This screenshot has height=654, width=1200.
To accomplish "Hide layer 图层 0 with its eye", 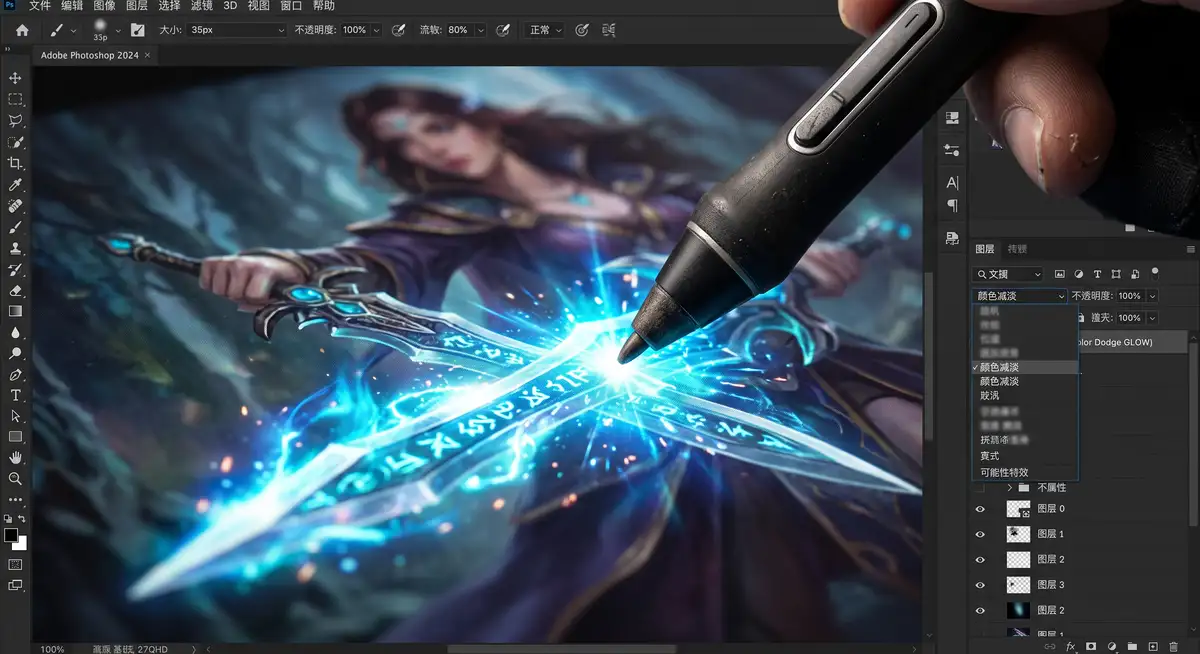I will coord(980,509).
